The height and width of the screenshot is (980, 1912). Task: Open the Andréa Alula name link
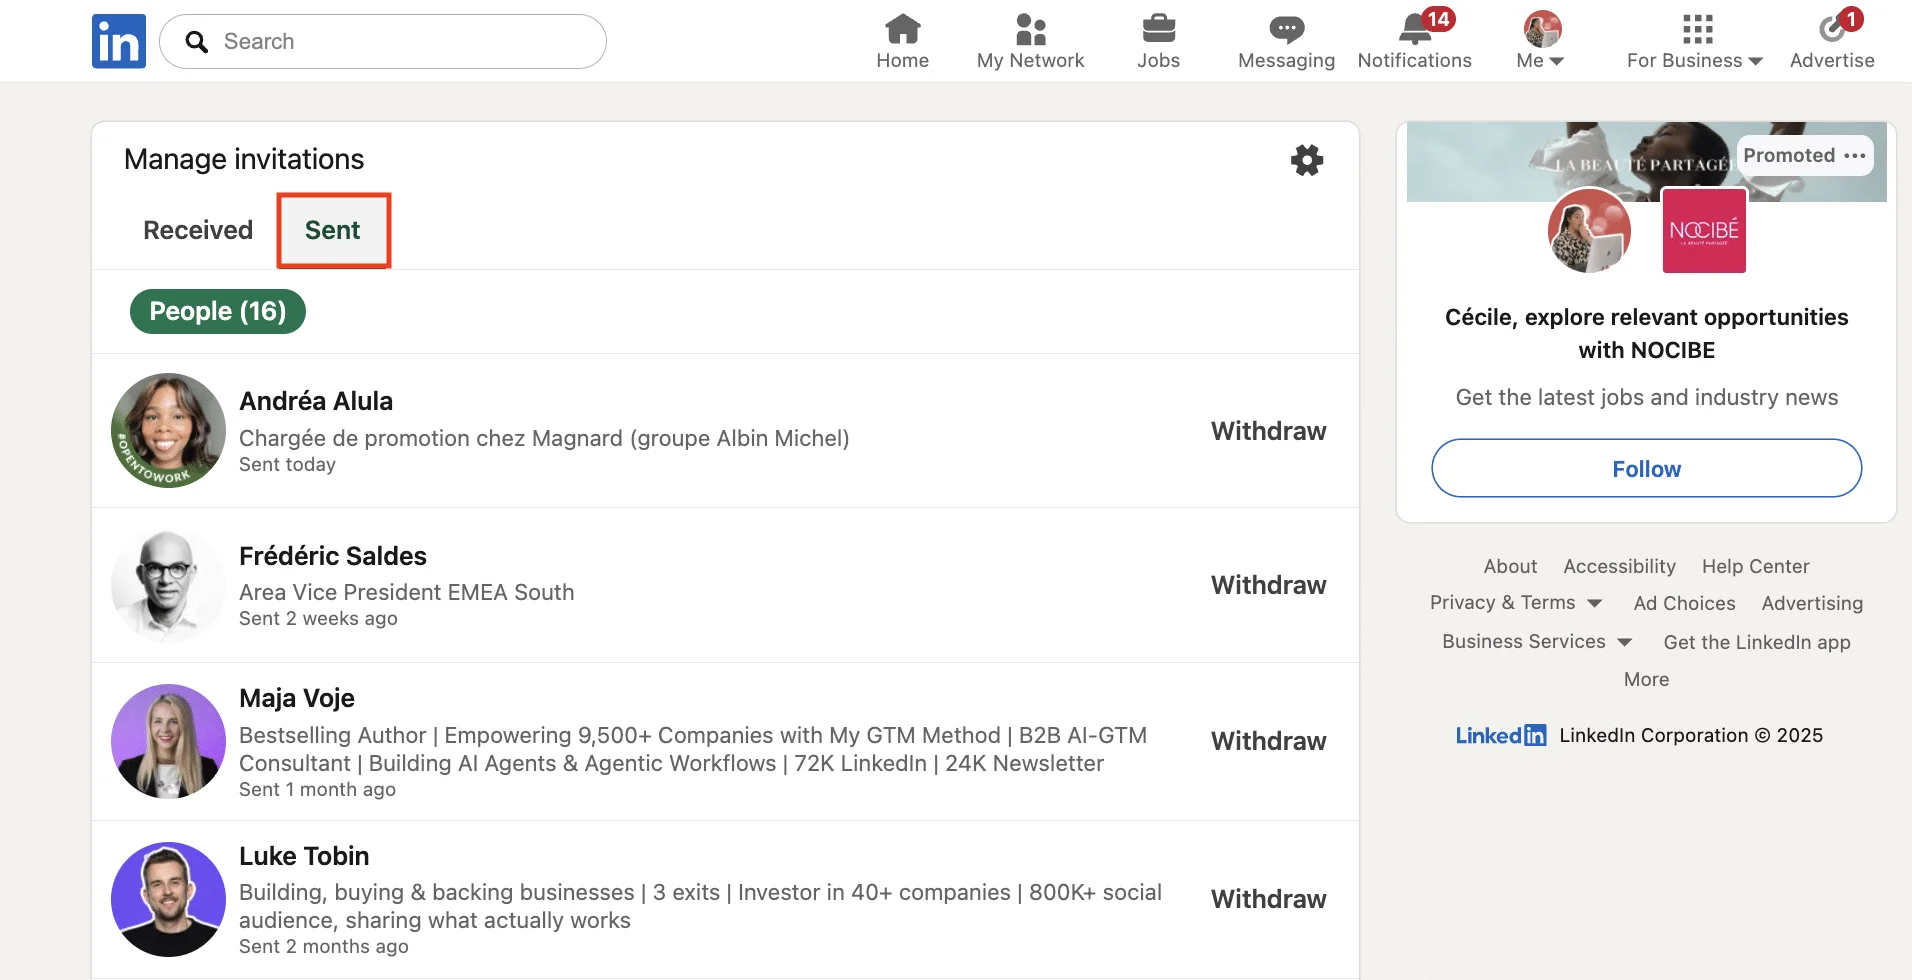pyautogui.click(x=316, y=401)
